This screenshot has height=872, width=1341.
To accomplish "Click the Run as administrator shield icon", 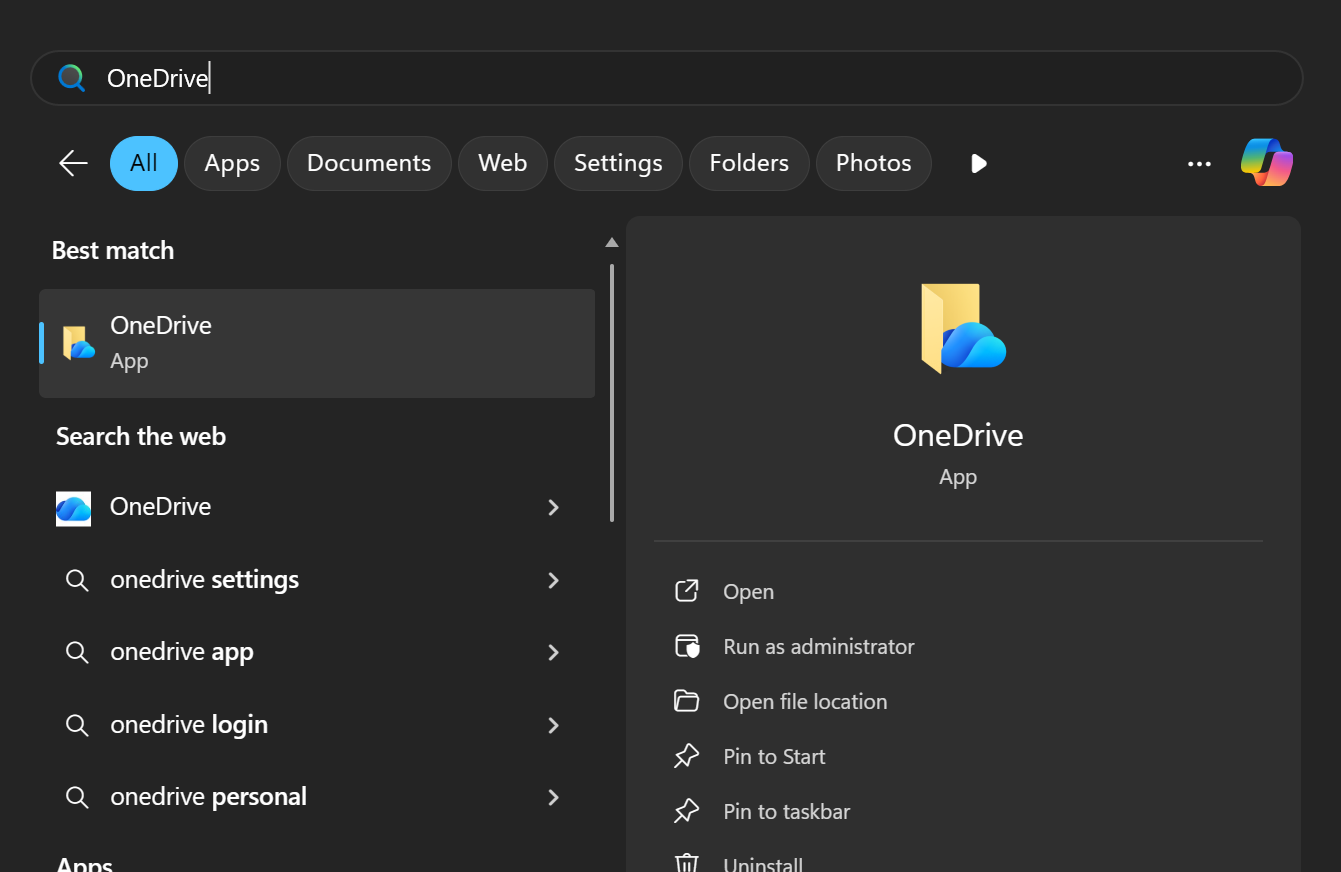I will click(x=687, y=647).
